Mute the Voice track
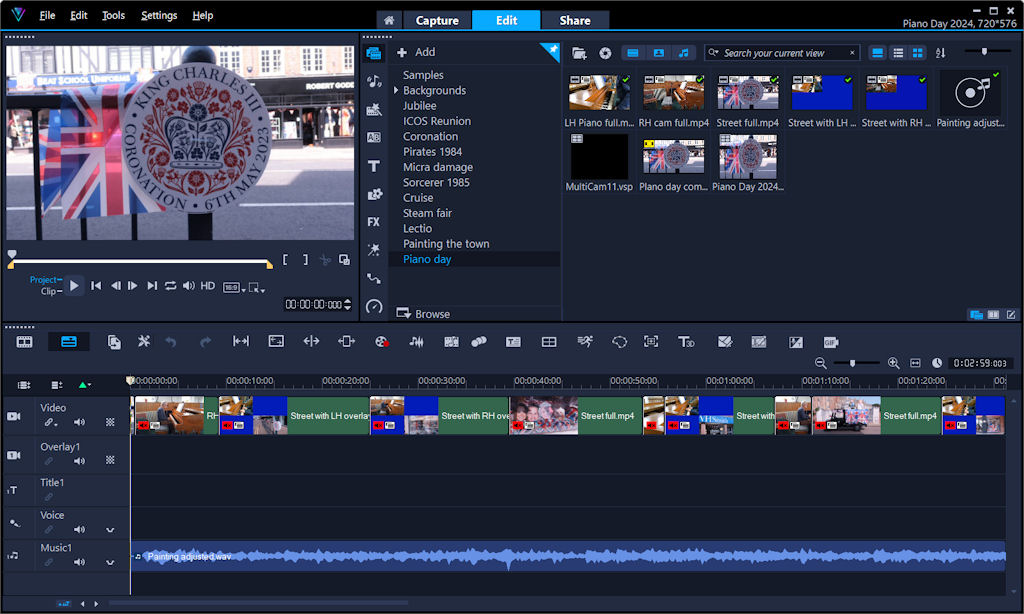1024x614 pixels. [79, 530]
